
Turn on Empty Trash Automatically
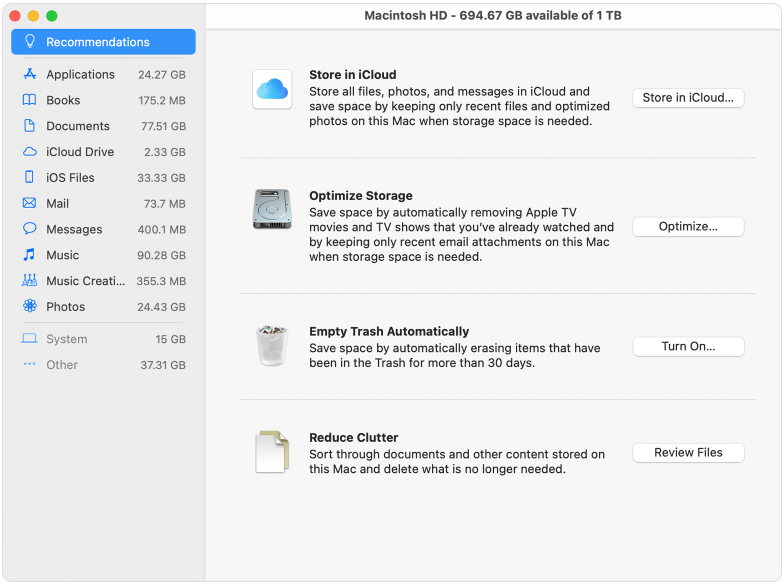pos(688,347)
